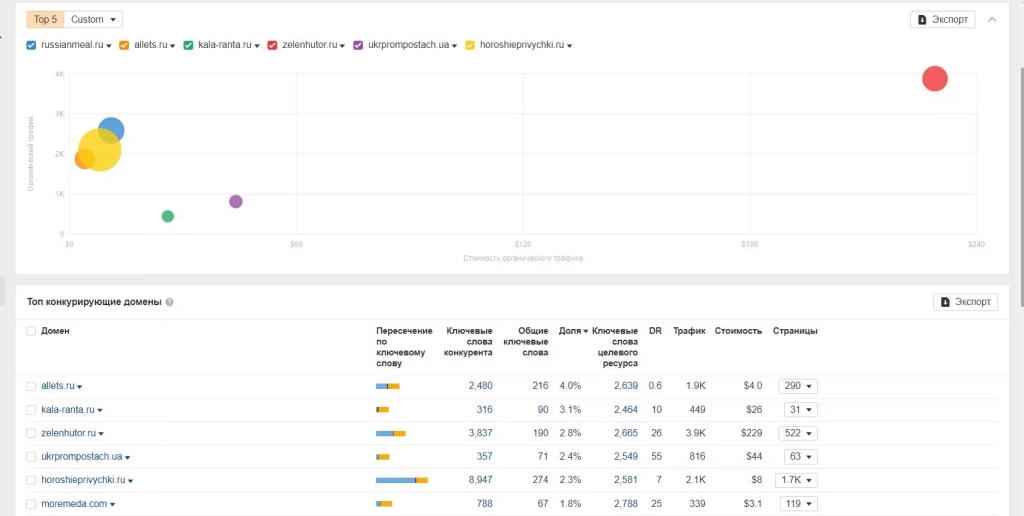Open pages dropdown 119 for moremeda.com
1024x516 pixels.
pos(798,504)
